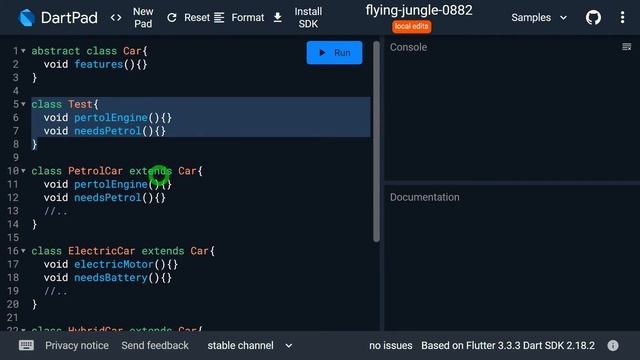Viewport: 640px width, 360px height.
Task: Click 'electricMotor' method on line 17
Action: 113,264
